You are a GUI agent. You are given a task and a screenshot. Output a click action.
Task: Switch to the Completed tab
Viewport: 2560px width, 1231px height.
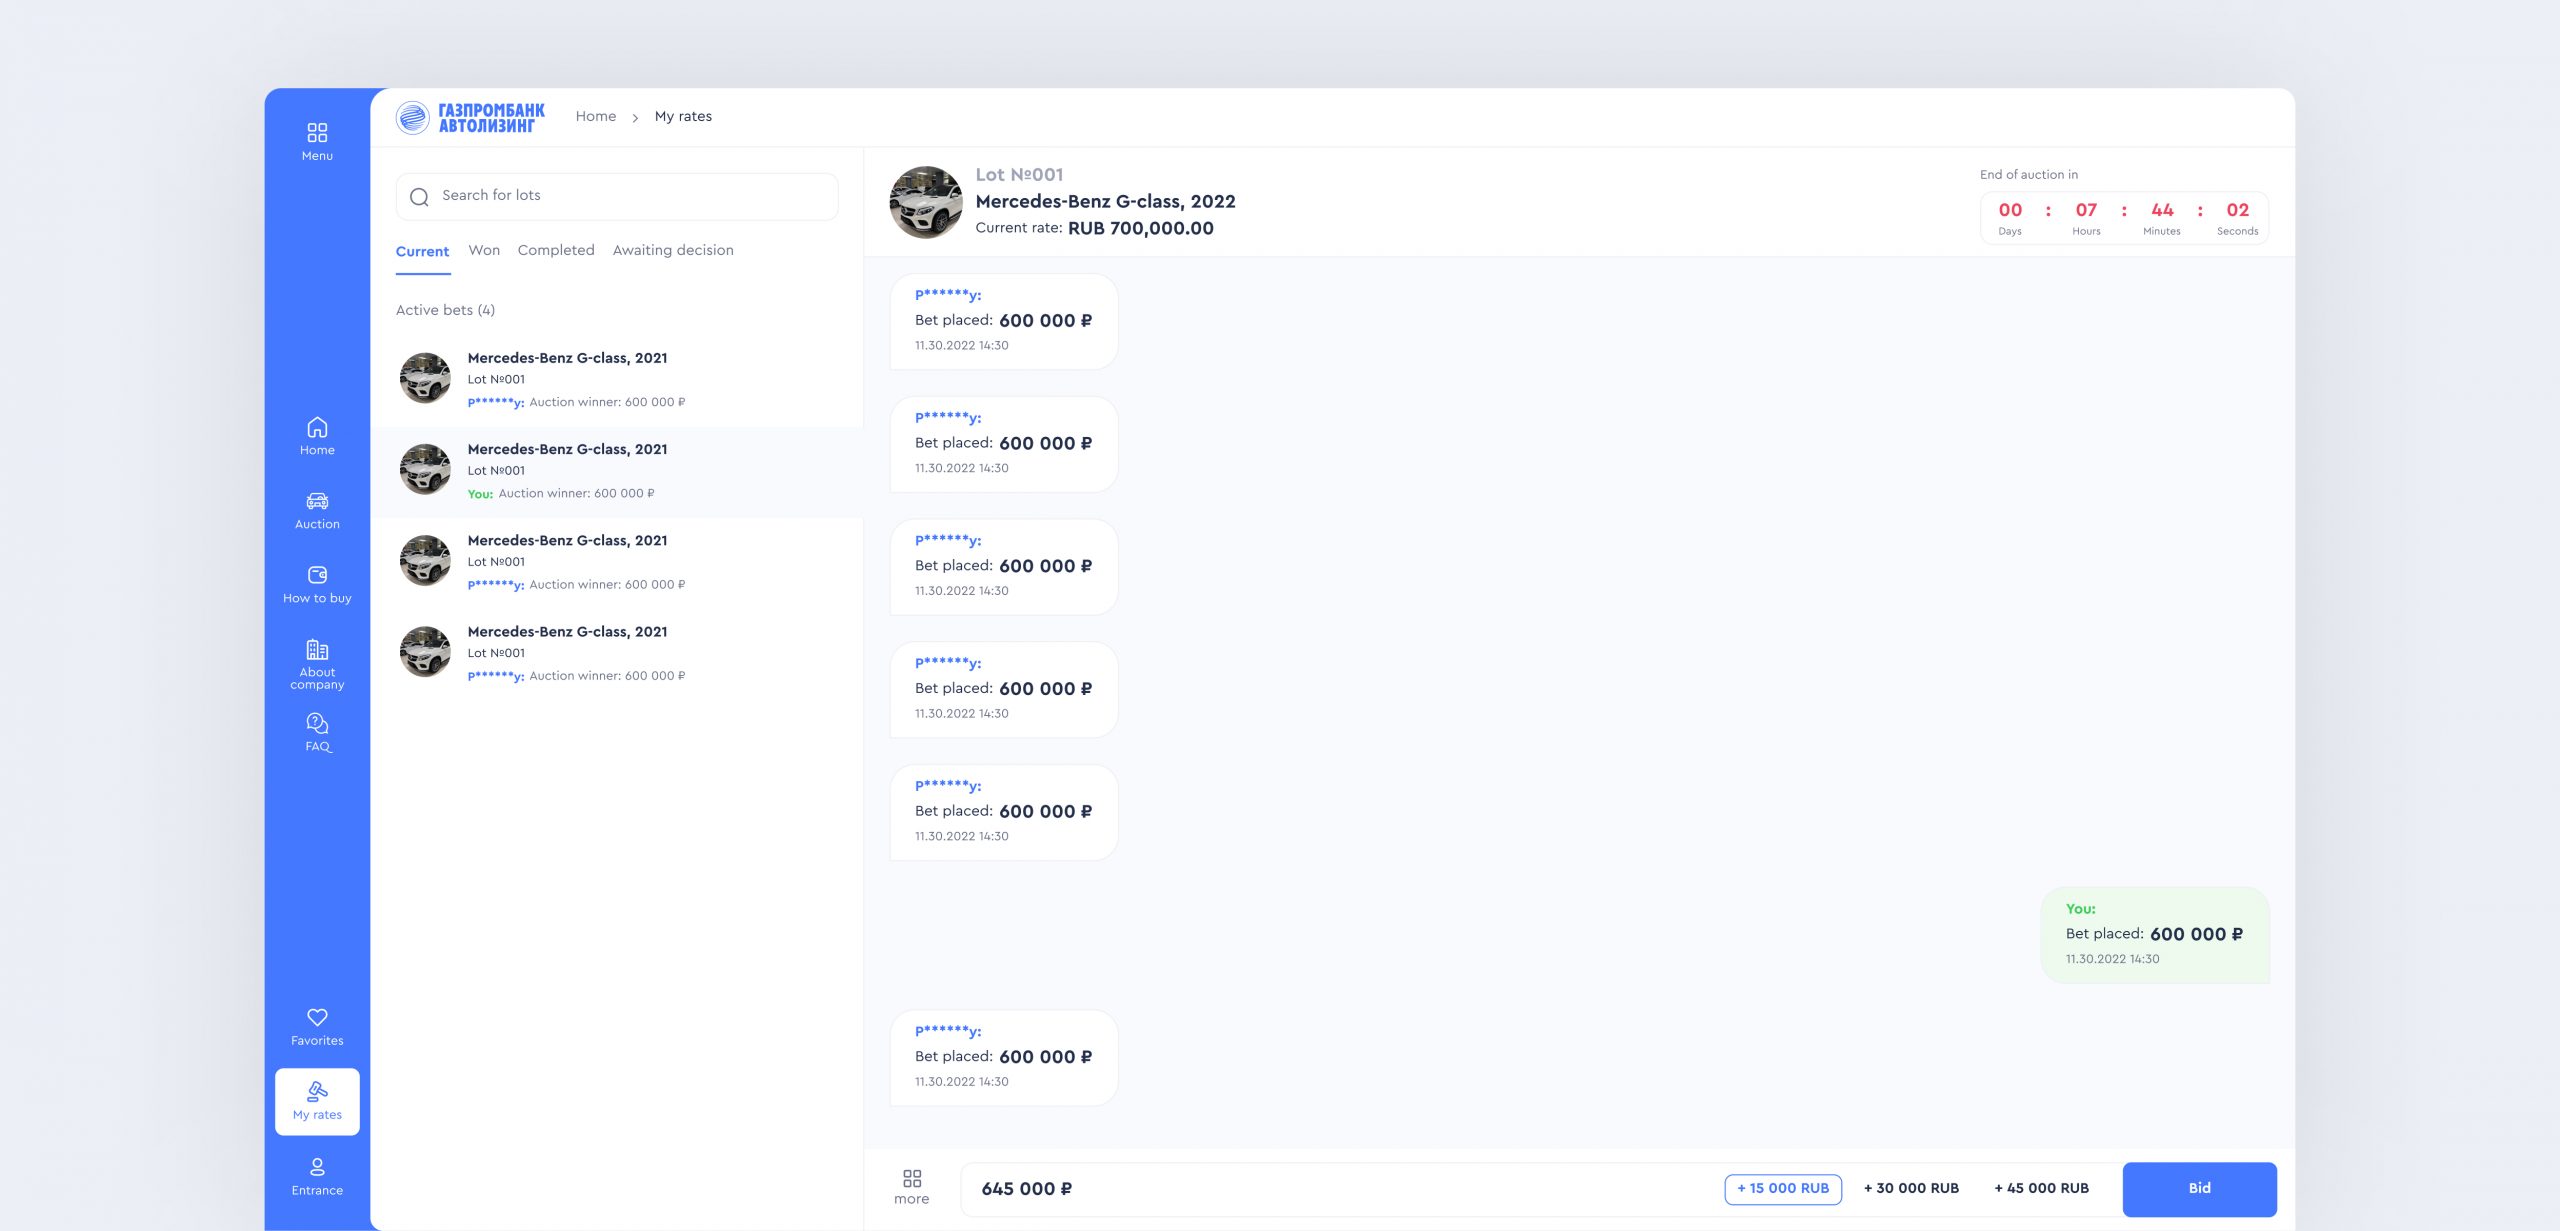(x=556, y=250)
